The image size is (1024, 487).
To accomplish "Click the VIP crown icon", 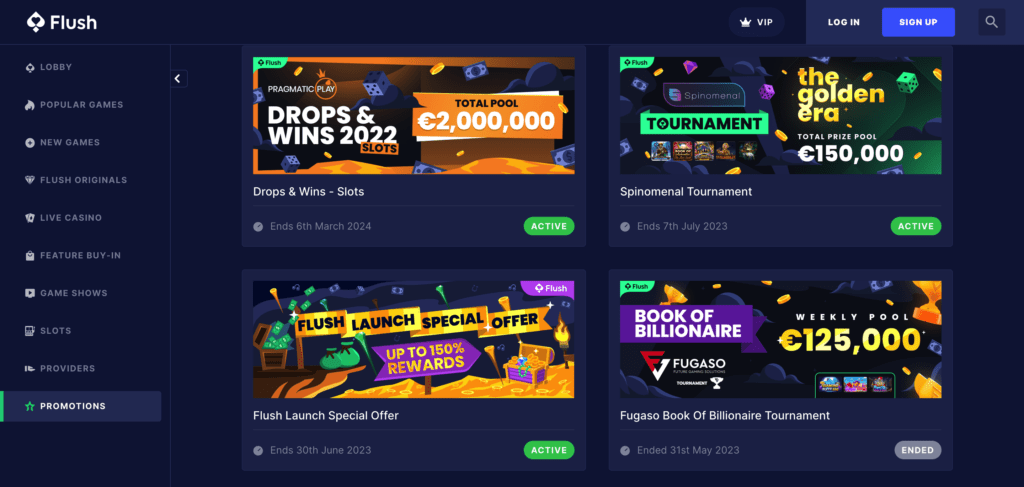I will pos(745,22).
